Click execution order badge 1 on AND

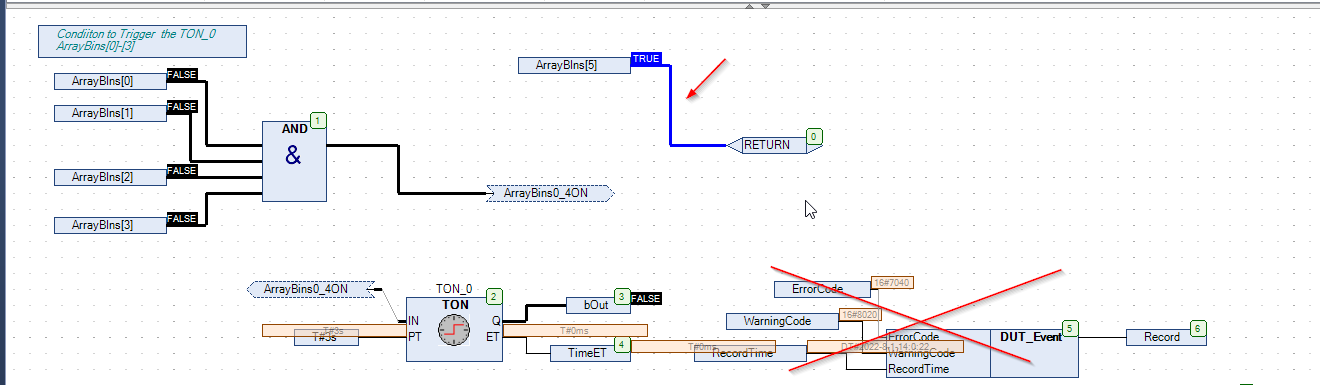click(318, 121)
